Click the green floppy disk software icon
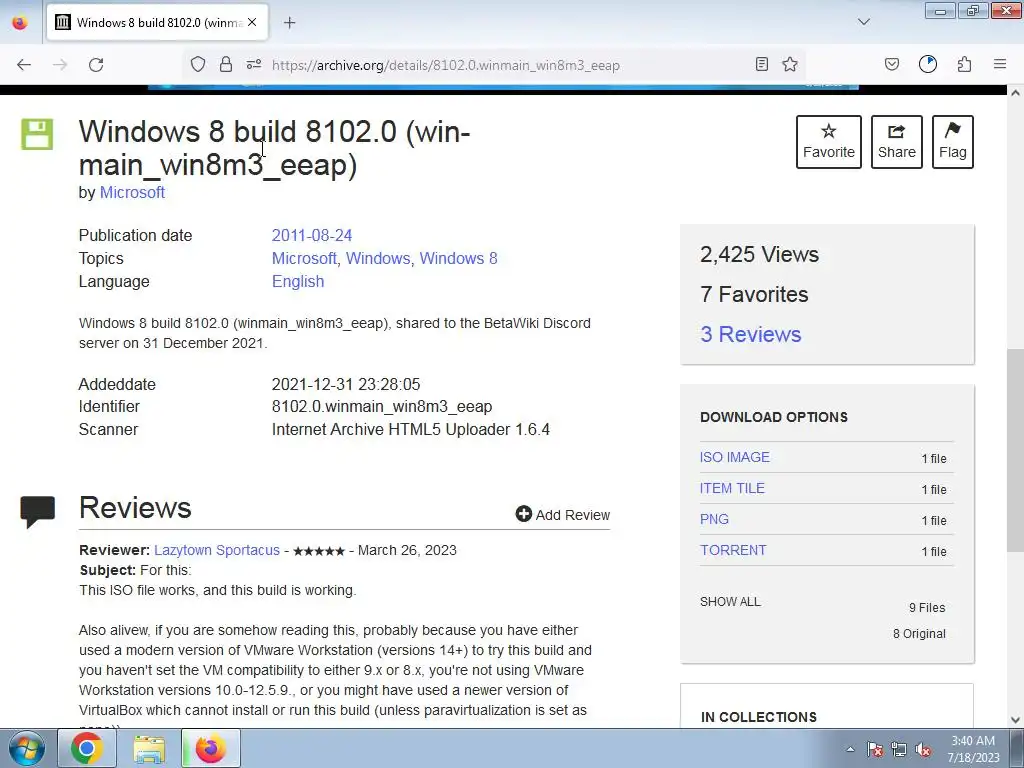 tap(37, 134)
